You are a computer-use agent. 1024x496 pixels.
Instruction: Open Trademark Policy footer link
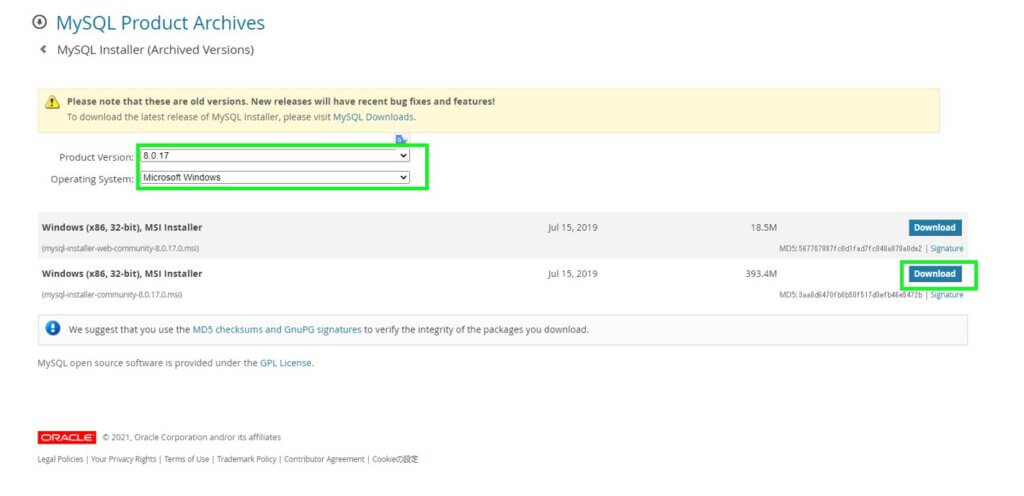[246, 459]
